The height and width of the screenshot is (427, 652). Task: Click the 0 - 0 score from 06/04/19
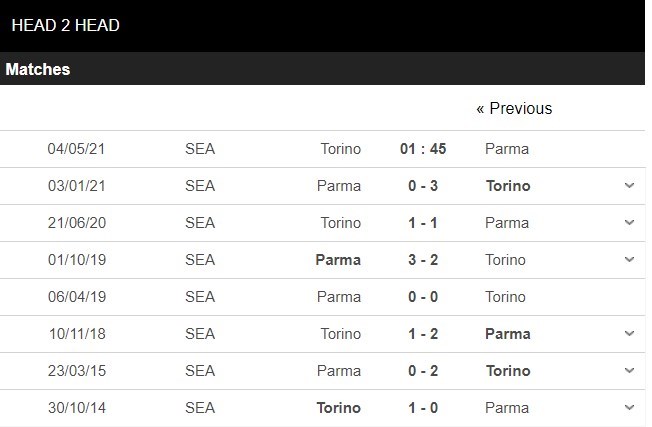(x=423, y=297)
